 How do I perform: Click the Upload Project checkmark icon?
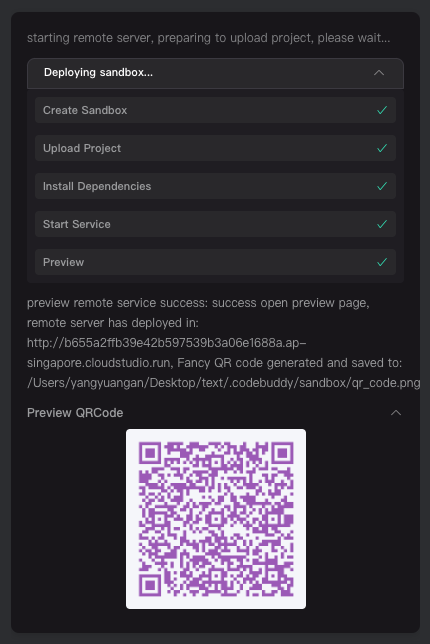click(x=382, y=148)
